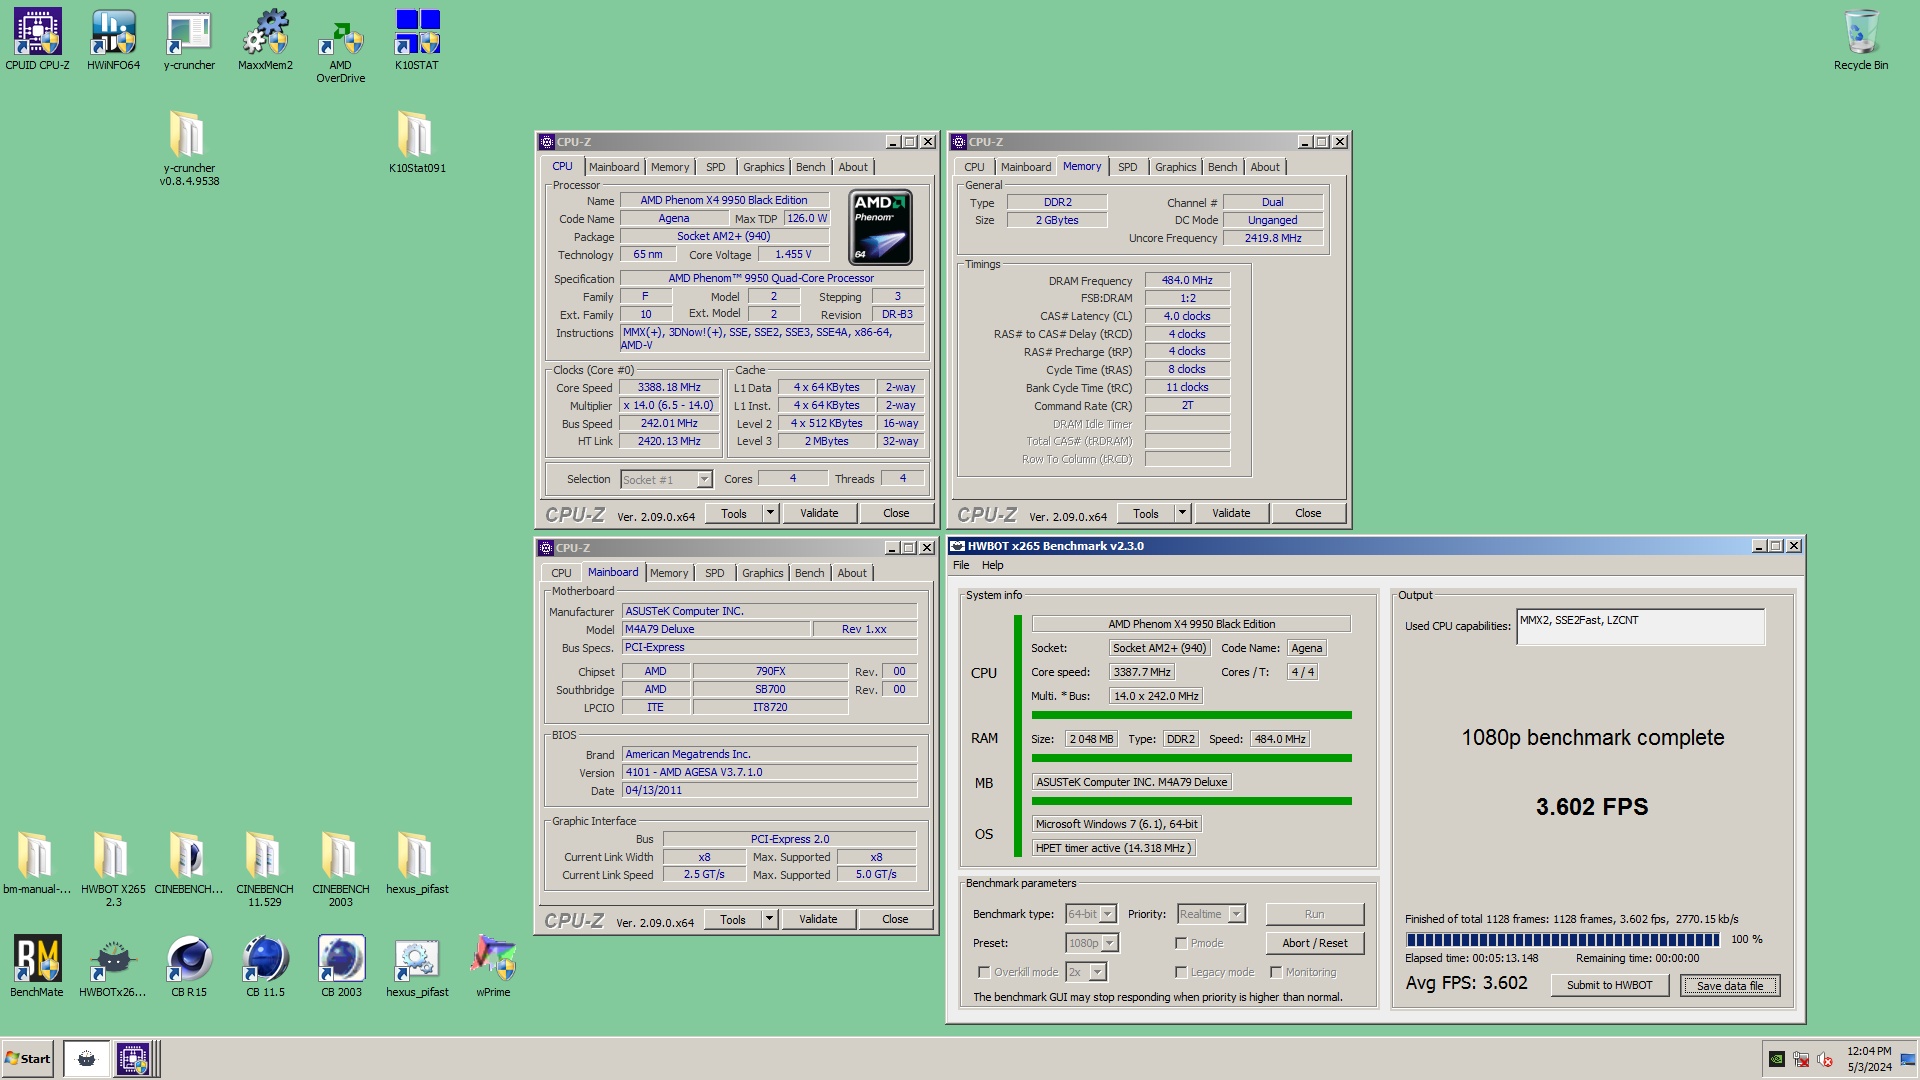This screenshot has width=1920, height=1080.
Task: Click the Used CPU capabilities text box
Action: point(1640,627)
